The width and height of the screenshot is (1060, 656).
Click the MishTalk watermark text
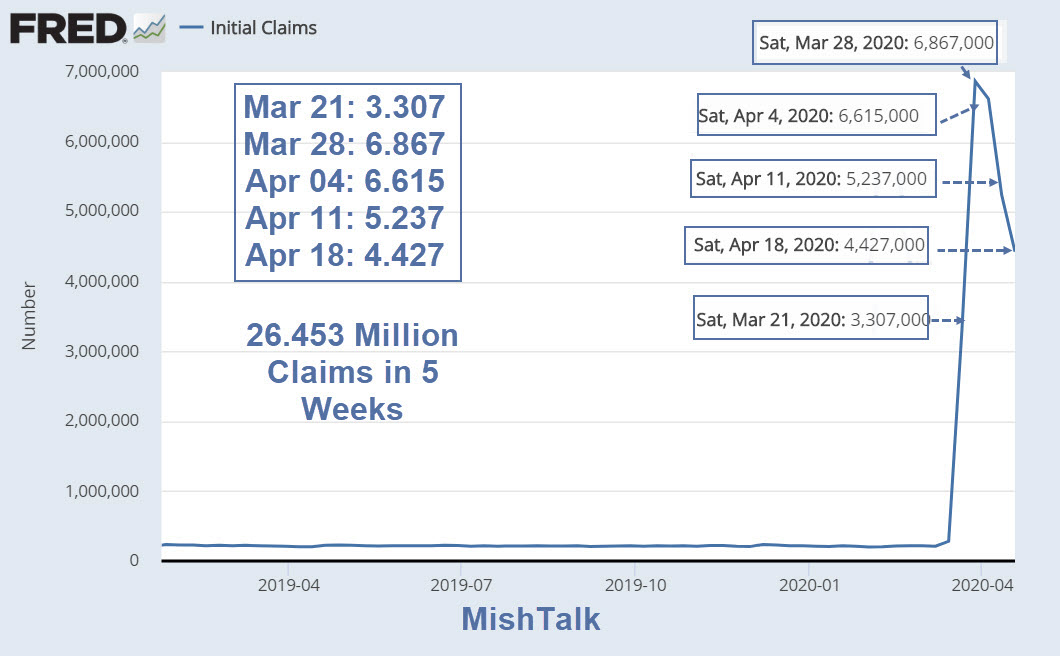click(530, 620)
